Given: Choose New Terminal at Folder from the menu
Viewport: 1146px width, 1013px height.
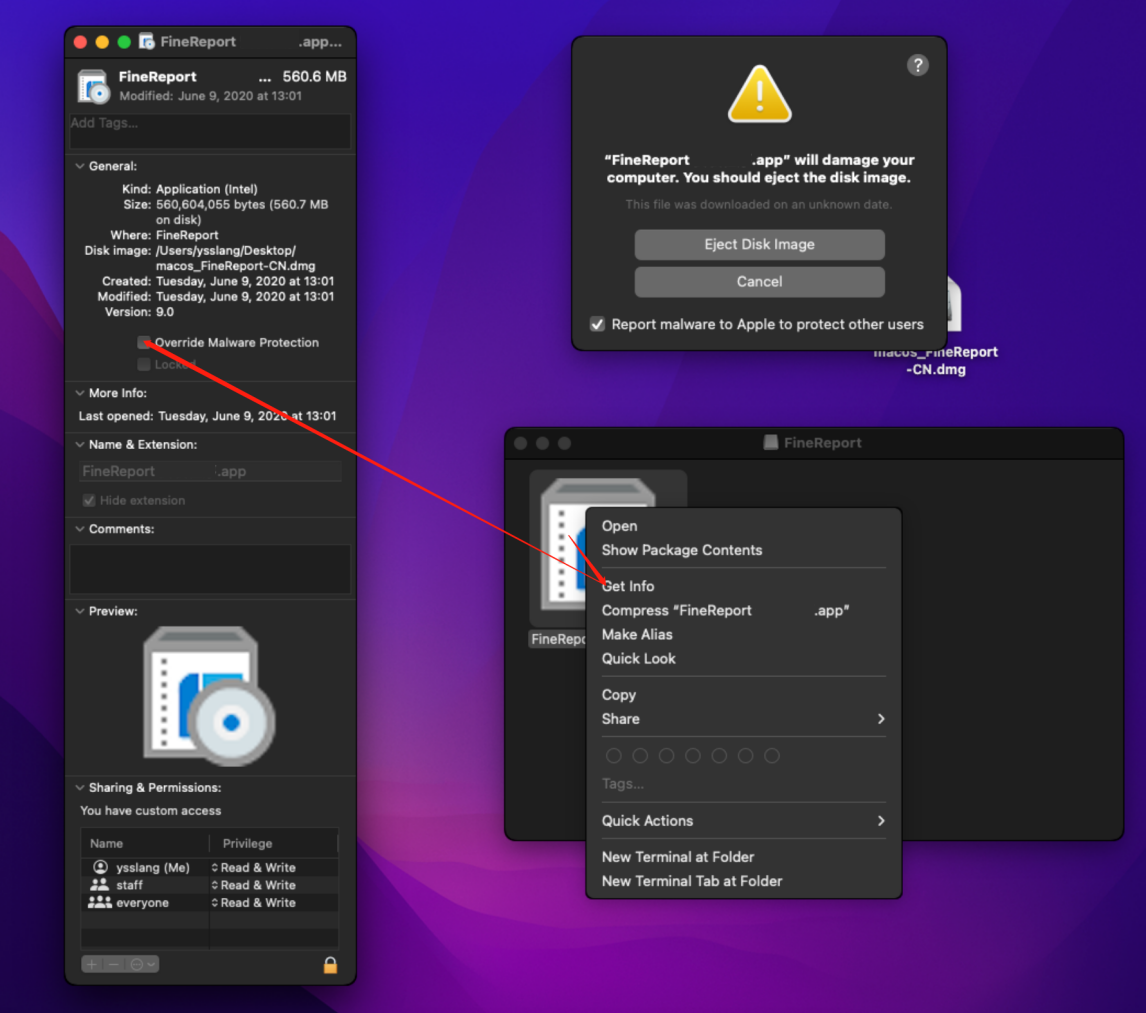Looking at the screenshot, I should 678,857.
